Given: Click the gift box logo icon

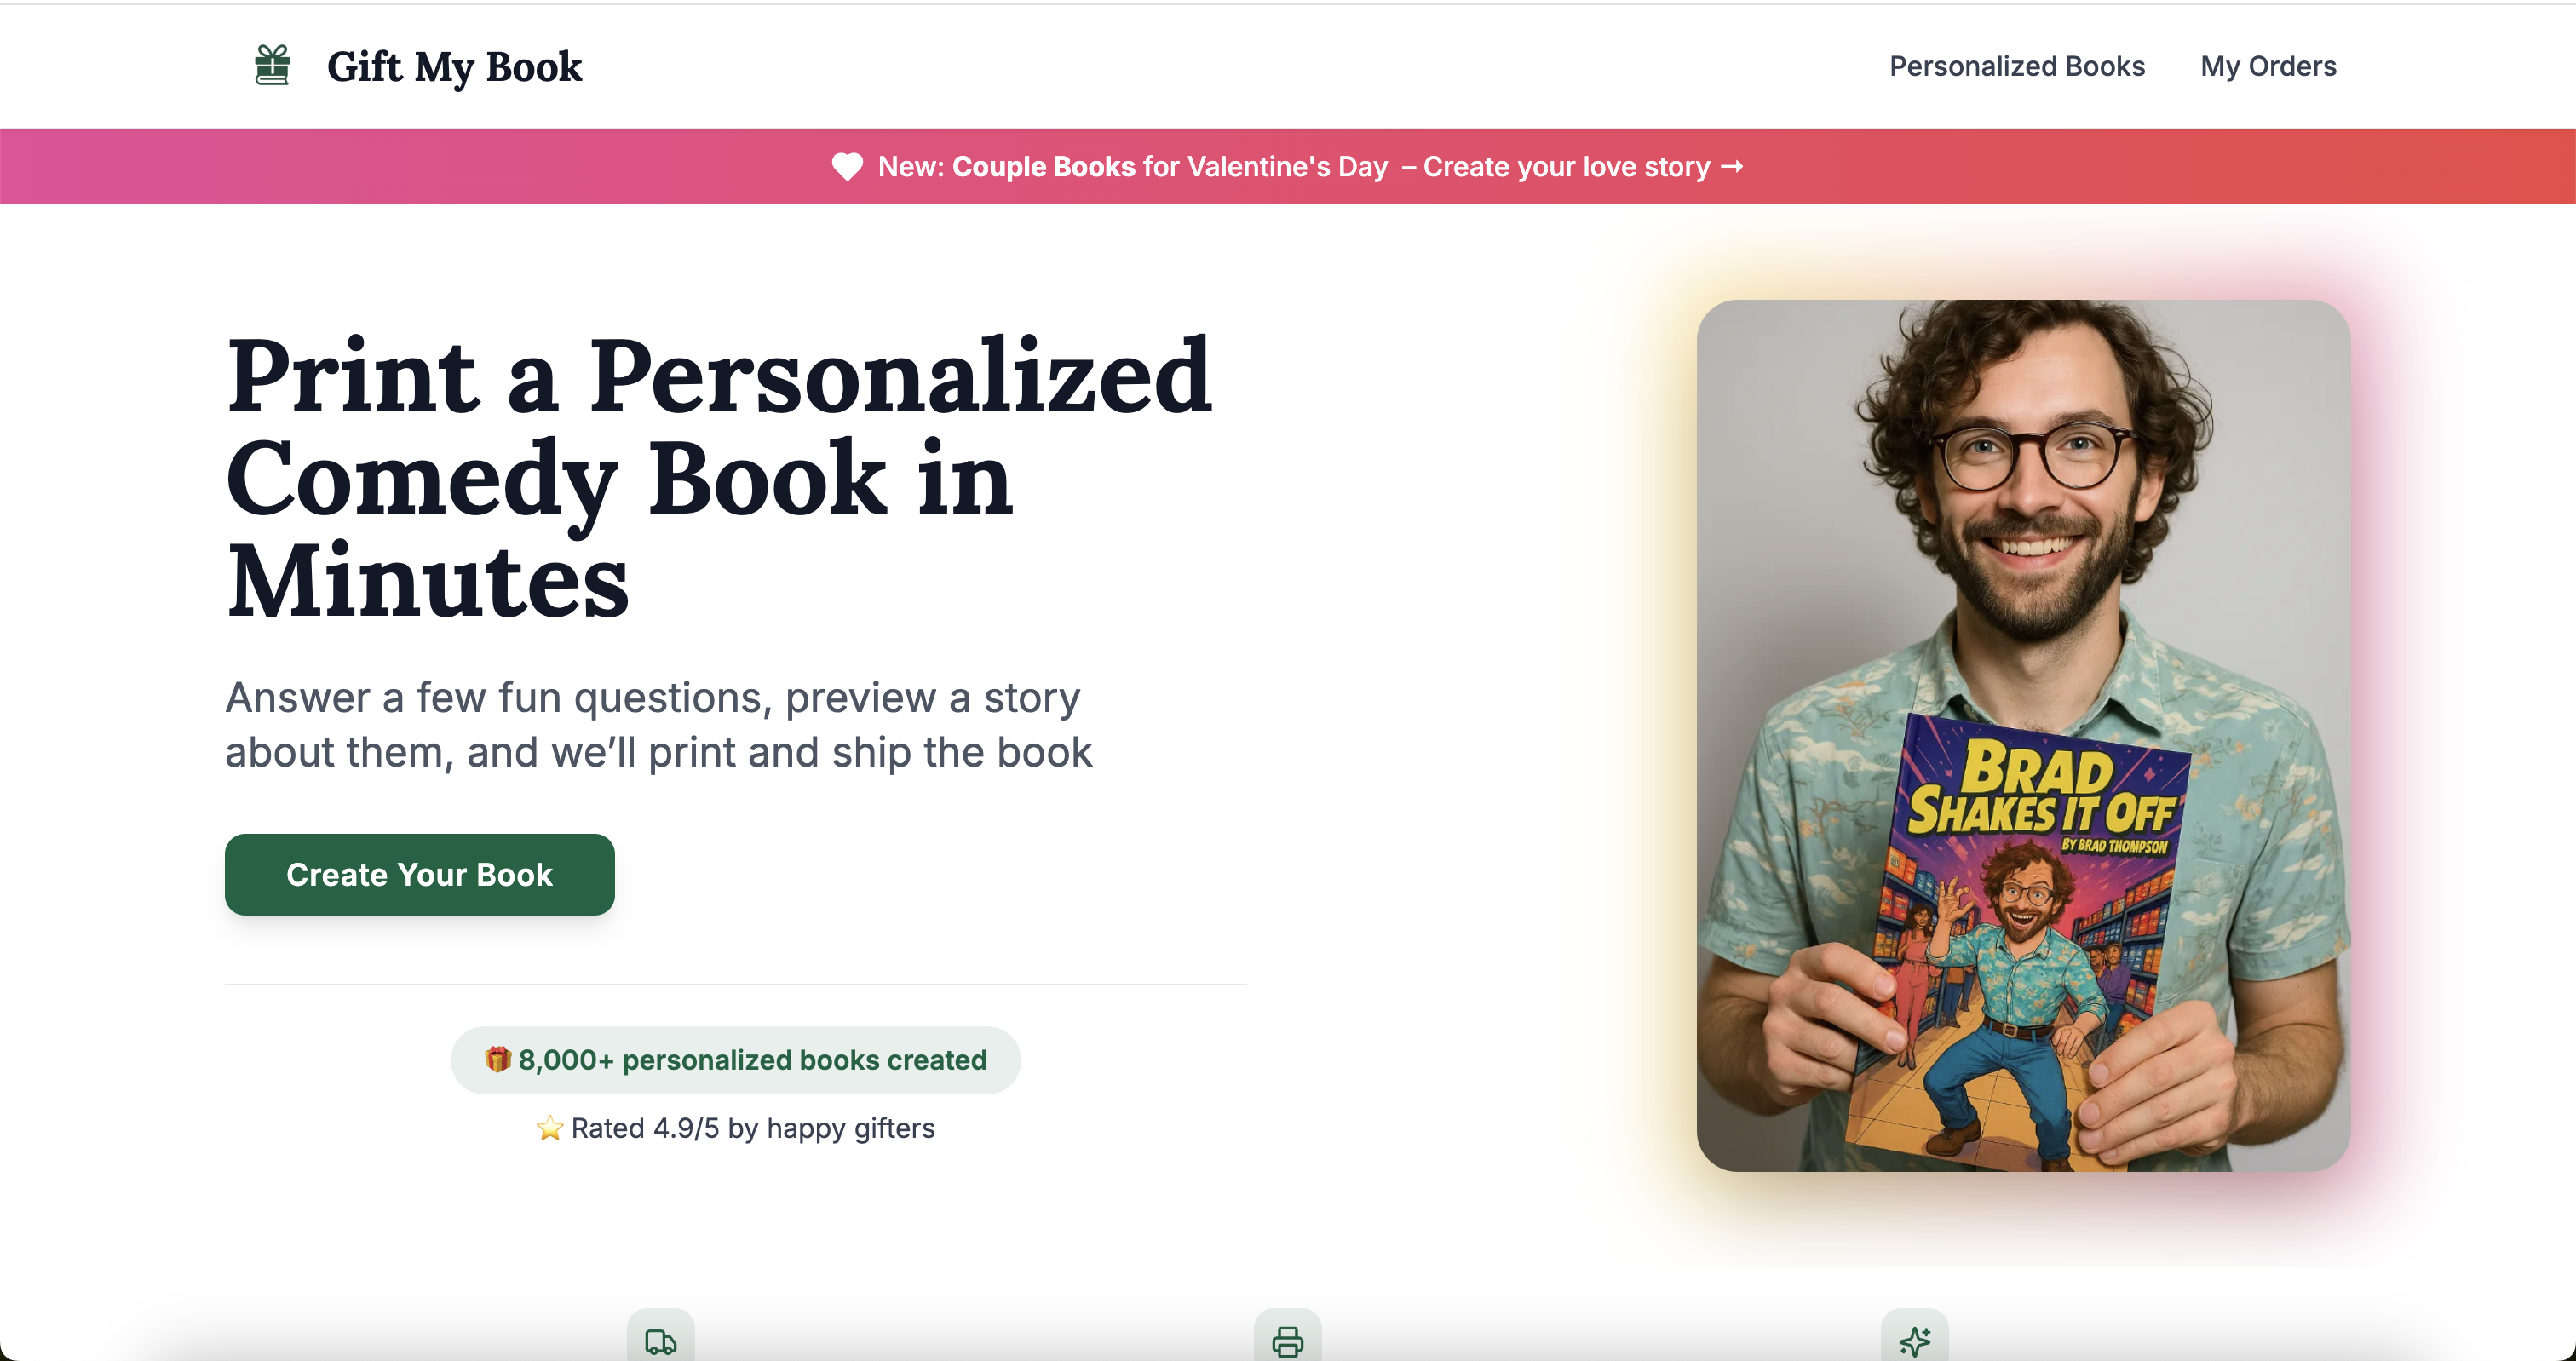Looking at the screenshot, I should point(271,64).
